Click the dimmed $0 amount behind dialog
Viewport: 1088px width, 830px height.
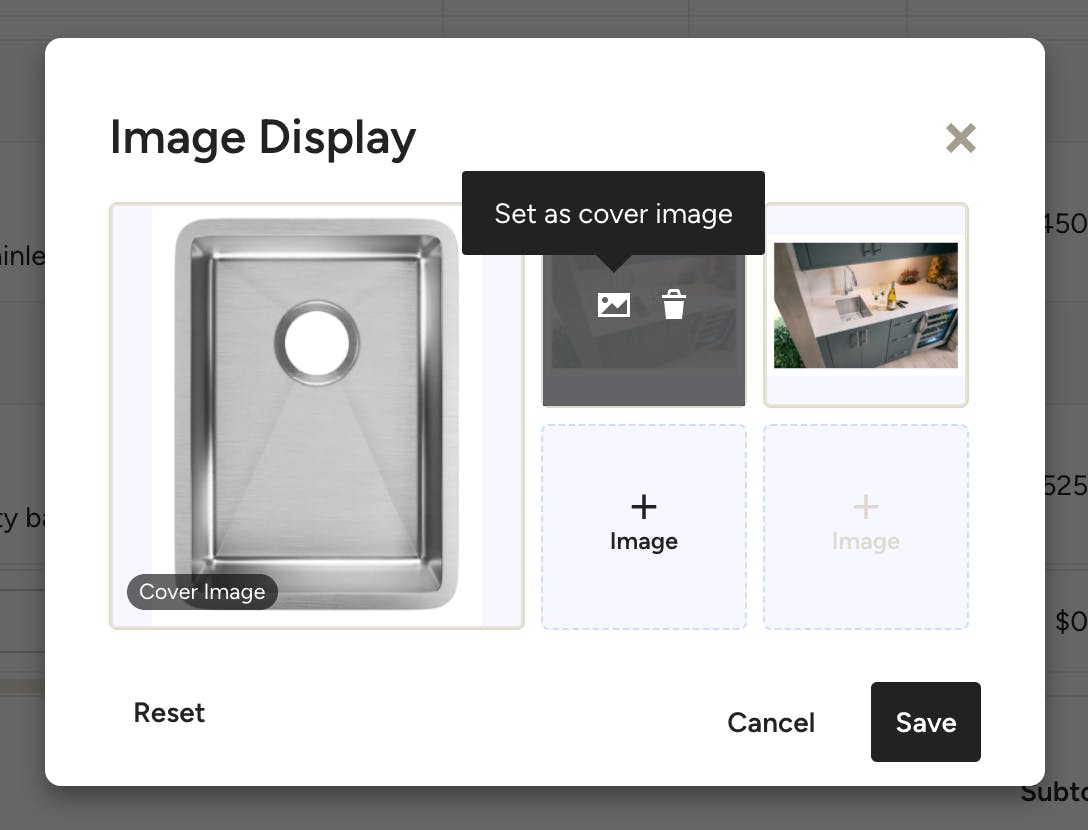tap(1071, 621)
